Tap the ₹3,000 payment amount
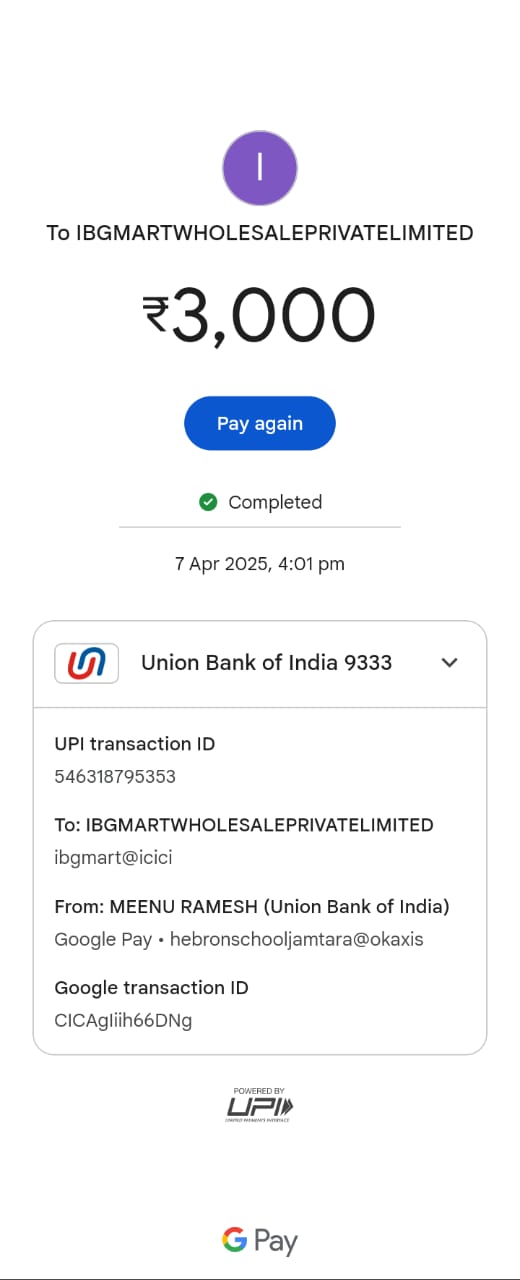The image size is (520, 1280). tap(260, 314)
